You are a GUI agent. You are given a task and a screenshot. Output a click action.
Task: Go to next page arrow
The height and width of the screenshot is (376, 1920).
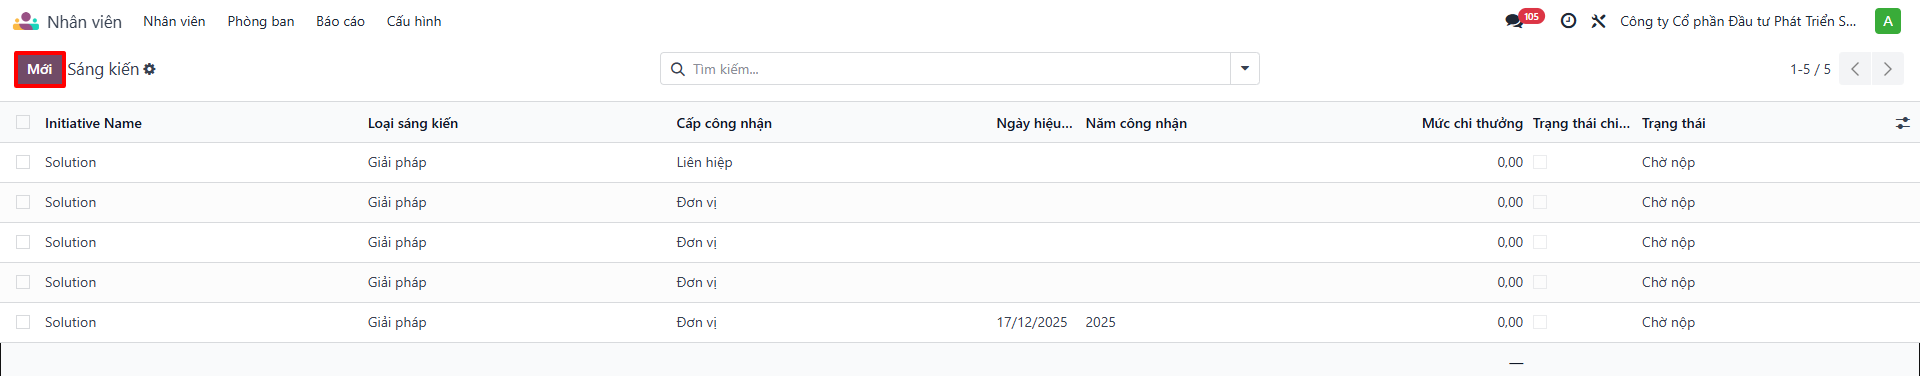pos(1888,69)
